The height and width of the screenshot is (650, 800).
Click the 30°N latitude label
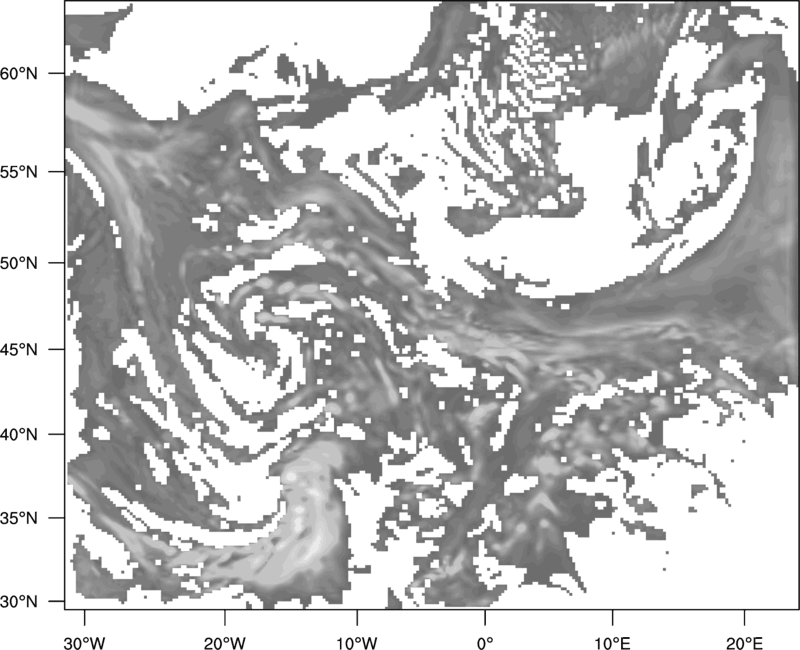pos(19,602)
